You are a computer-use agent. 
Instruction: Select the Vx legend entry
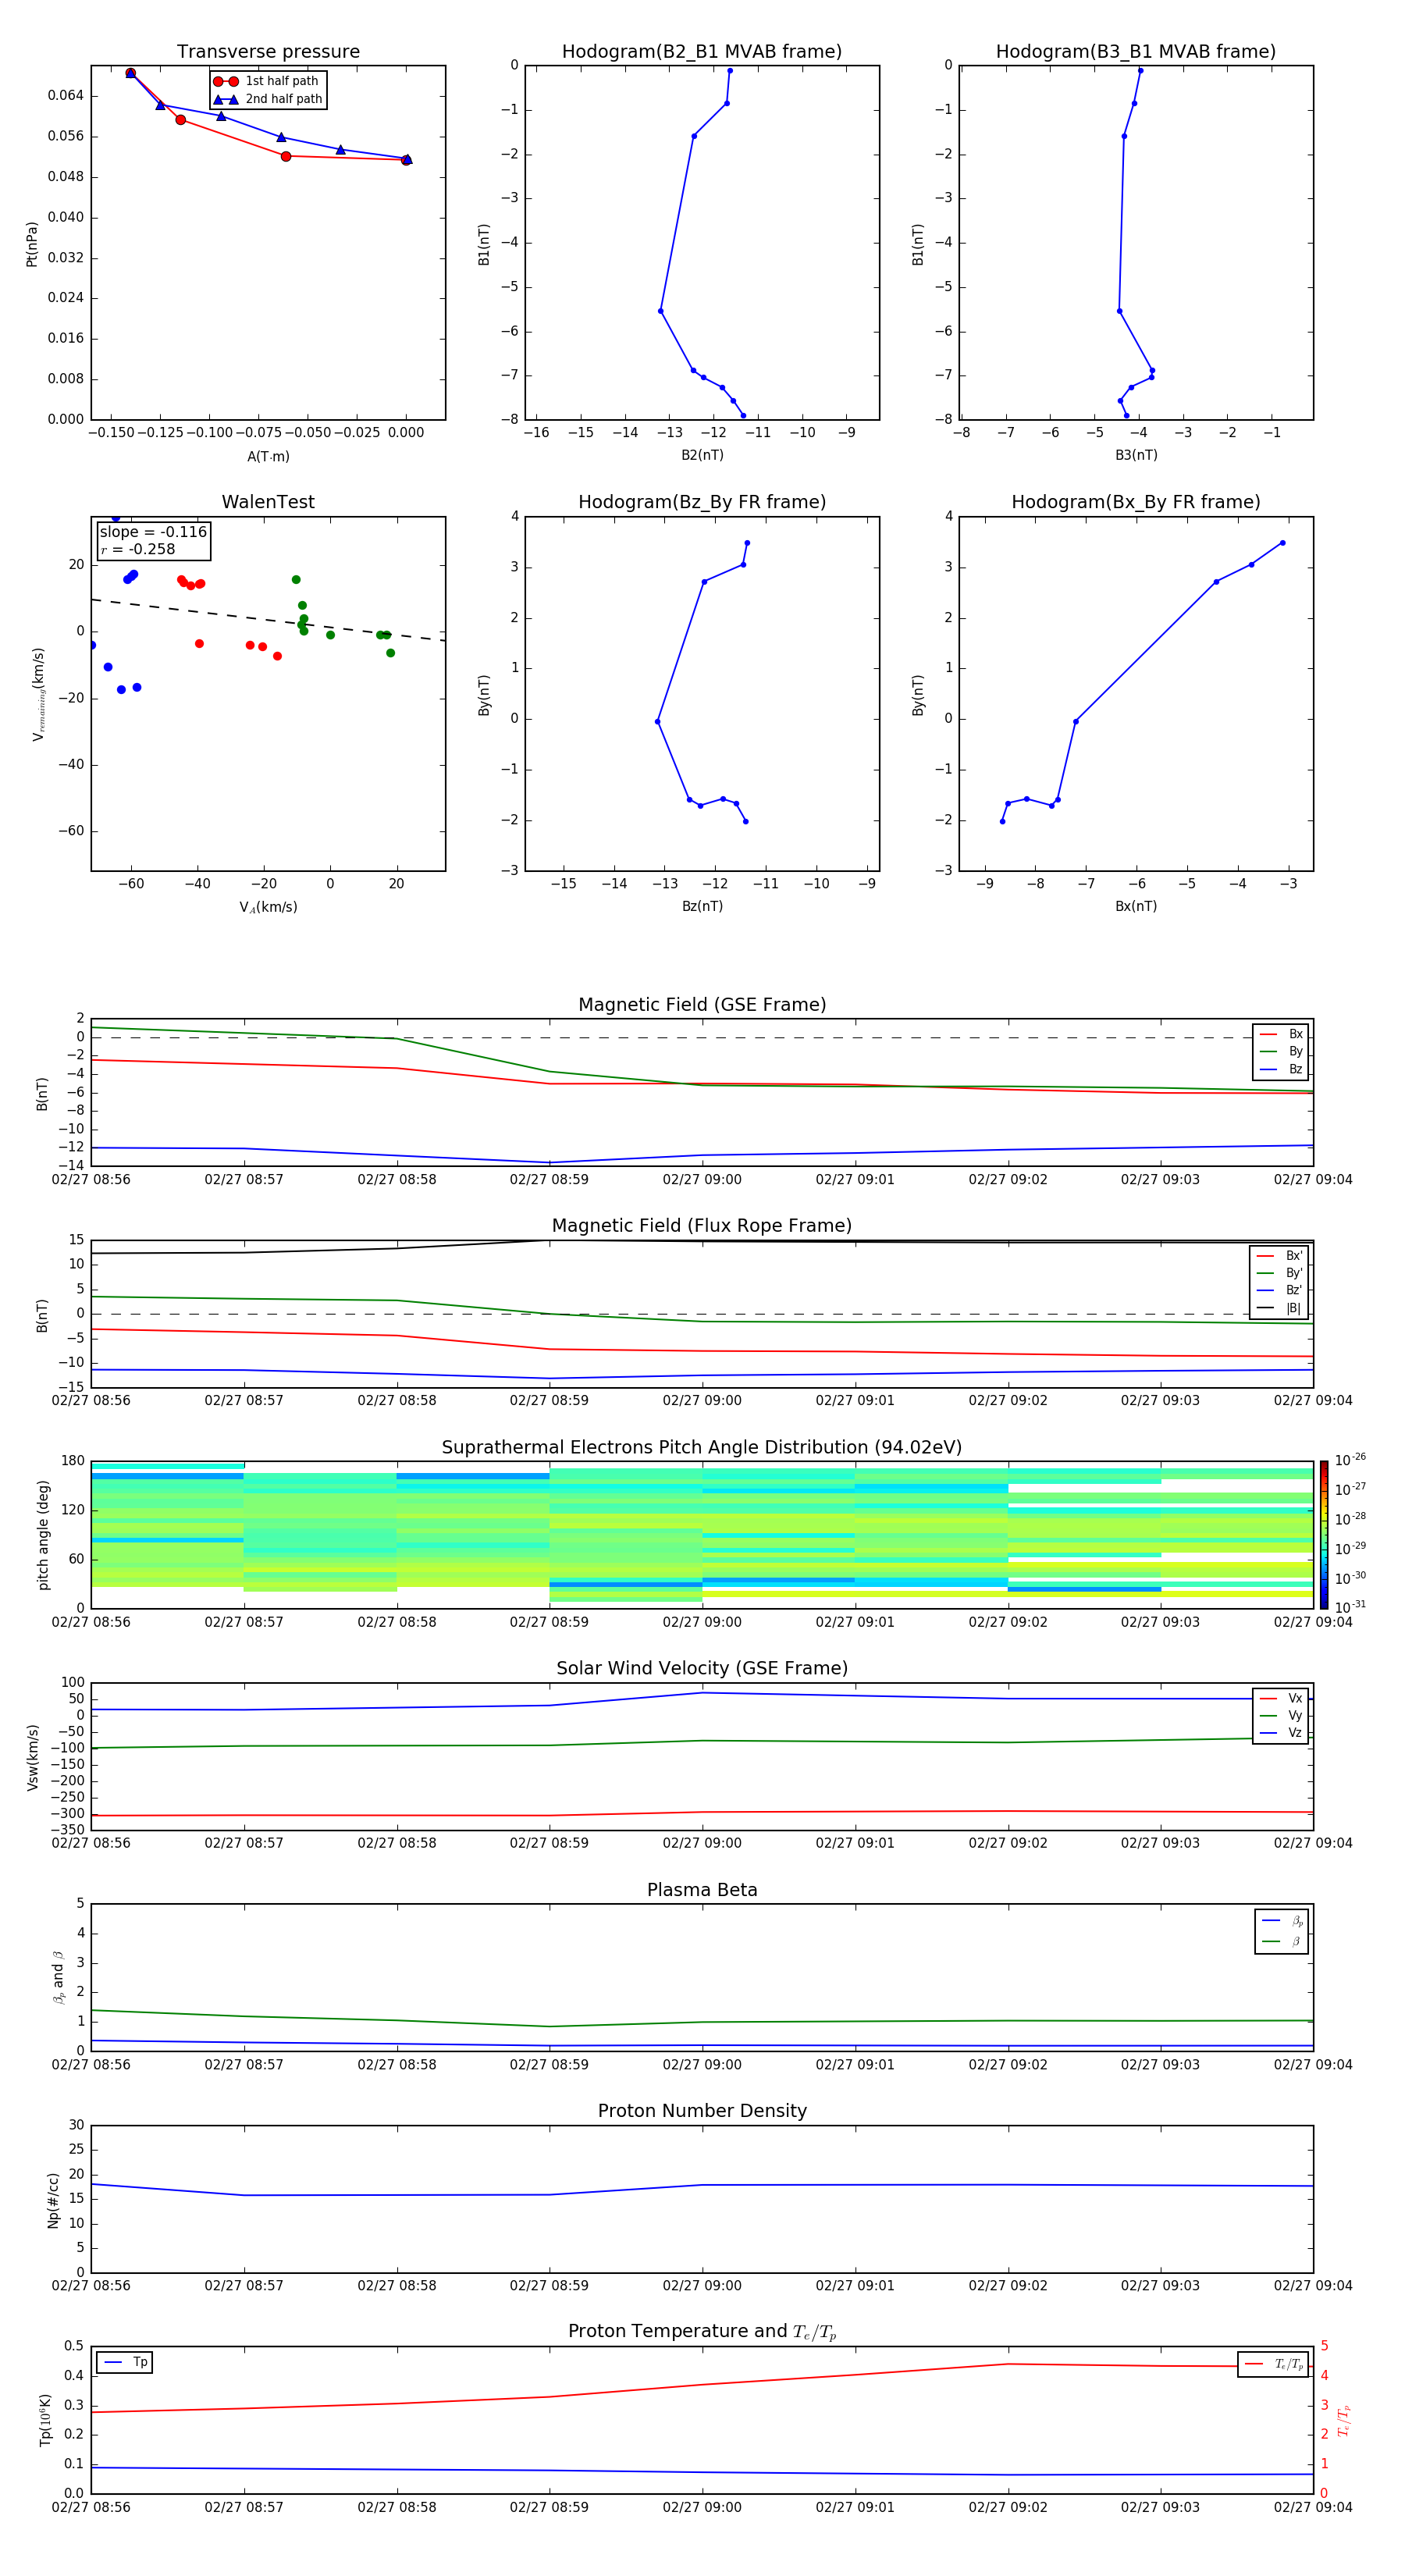(1281, 1698)
